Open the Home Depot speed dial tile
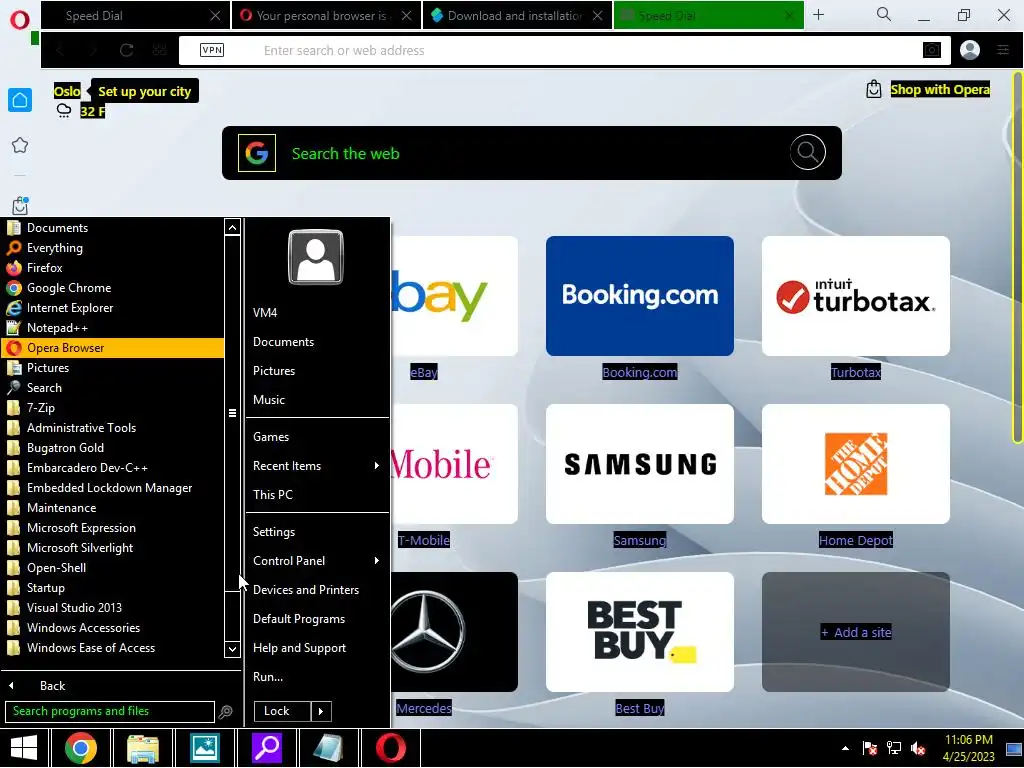The image size is (1024, 768). pyautogui.click(x=856, y=464)
